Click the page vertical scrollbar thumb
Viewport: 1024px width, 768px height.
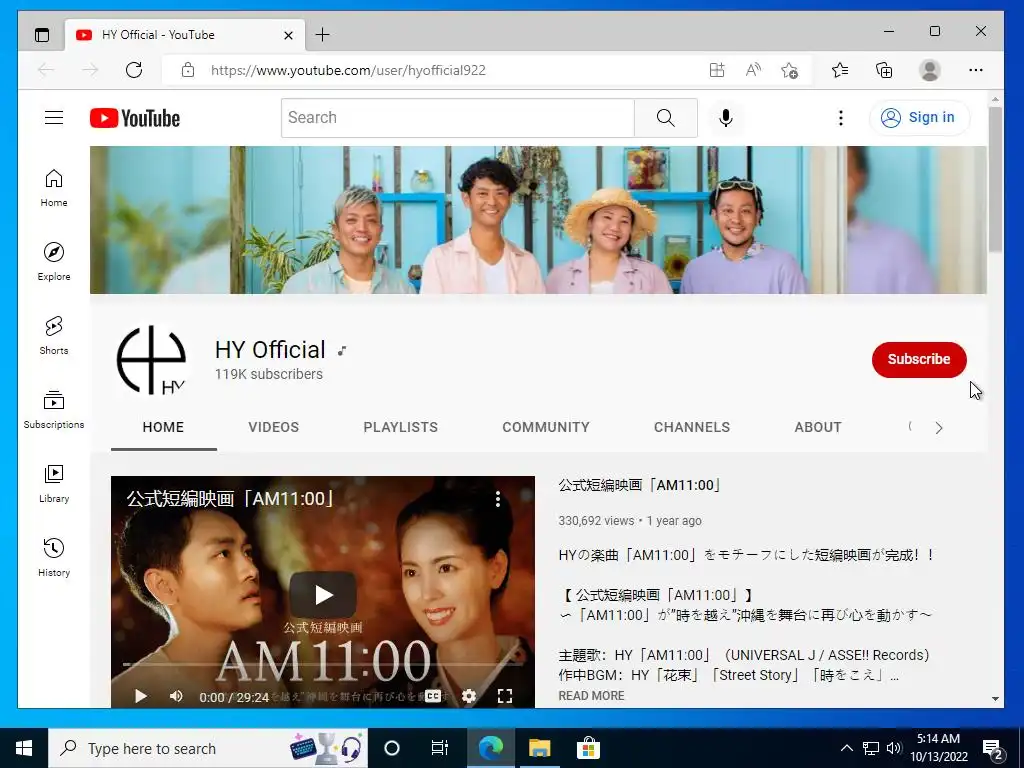[995, 178]
